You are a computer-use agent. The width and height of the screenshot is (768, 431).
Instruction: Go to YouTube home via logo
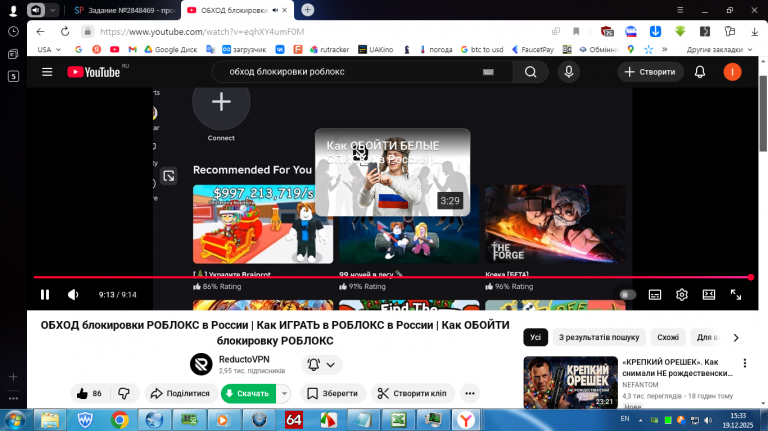[94, 72]
